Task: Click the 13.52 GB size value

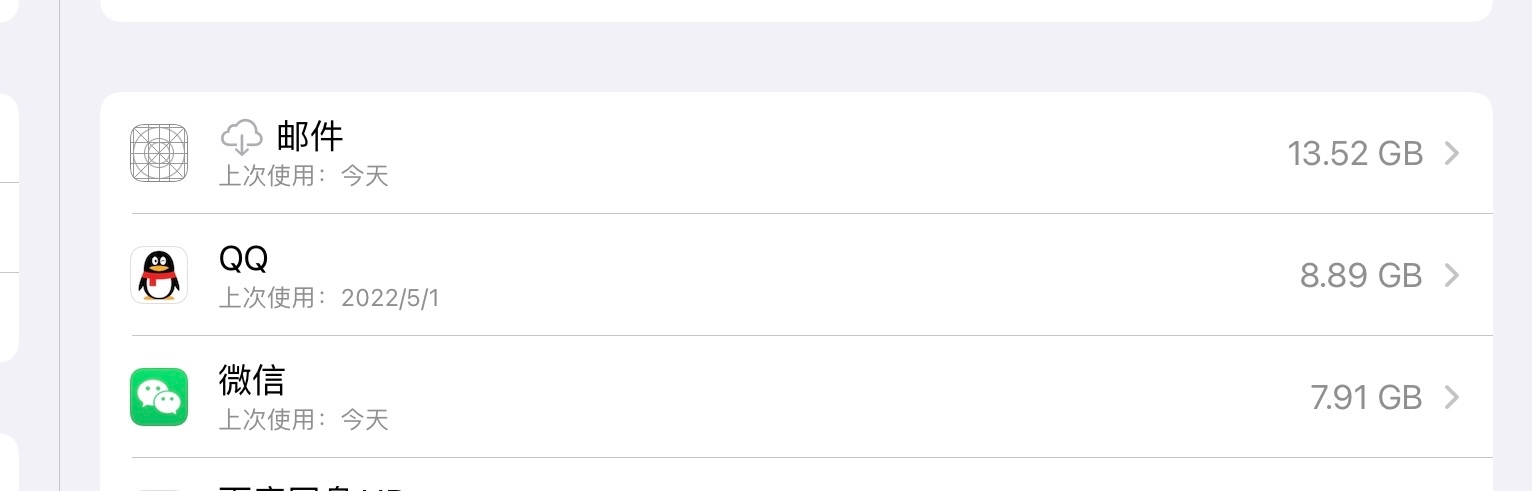Action: (1355, 154)
